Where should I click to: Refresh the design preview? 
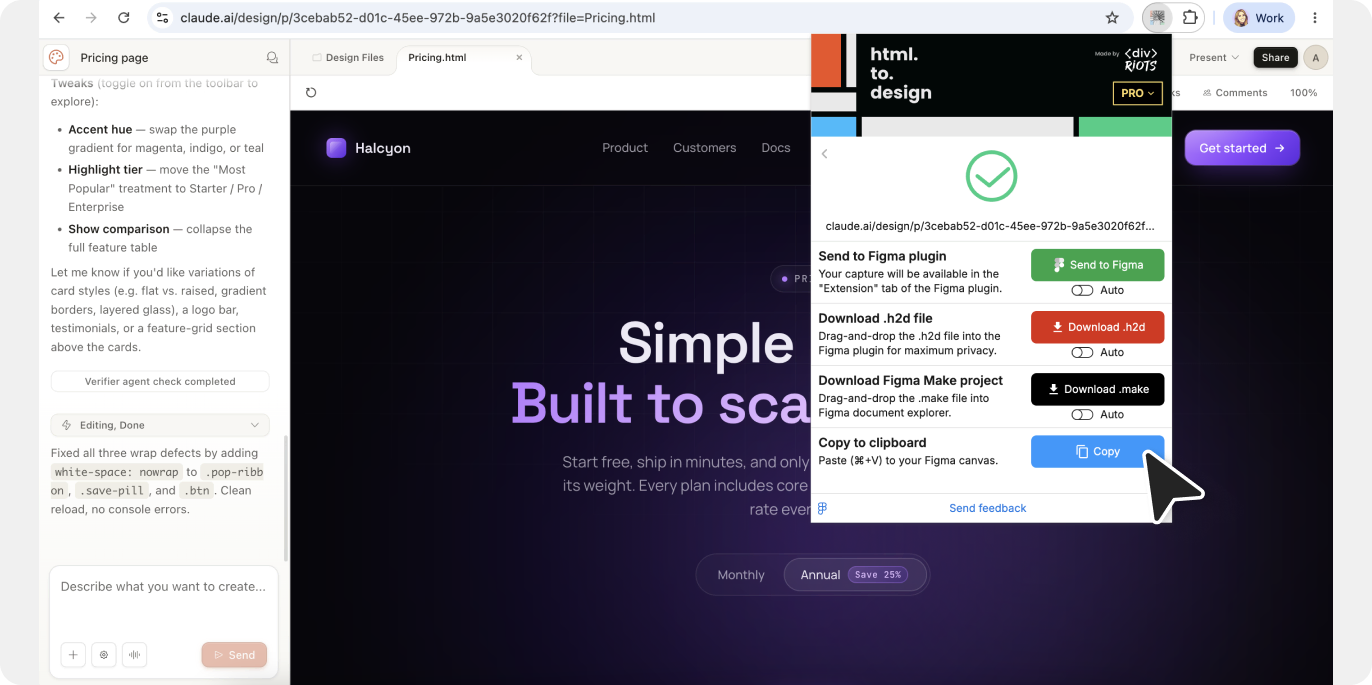click(x=311, y=93)
